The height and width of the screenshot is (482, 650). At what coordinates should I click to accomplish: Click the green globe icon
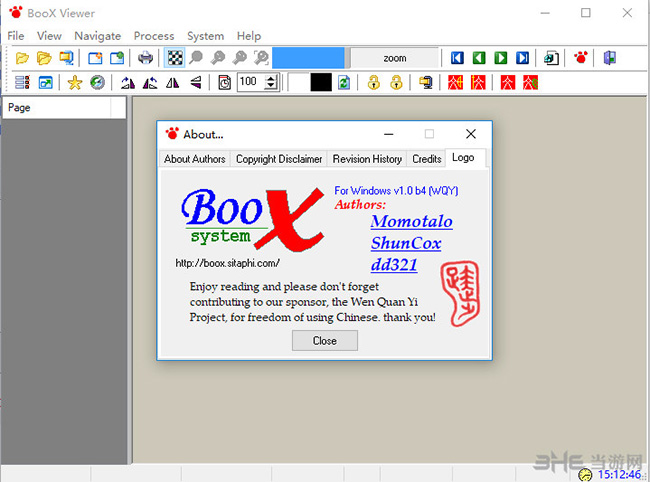click(97, 82)
